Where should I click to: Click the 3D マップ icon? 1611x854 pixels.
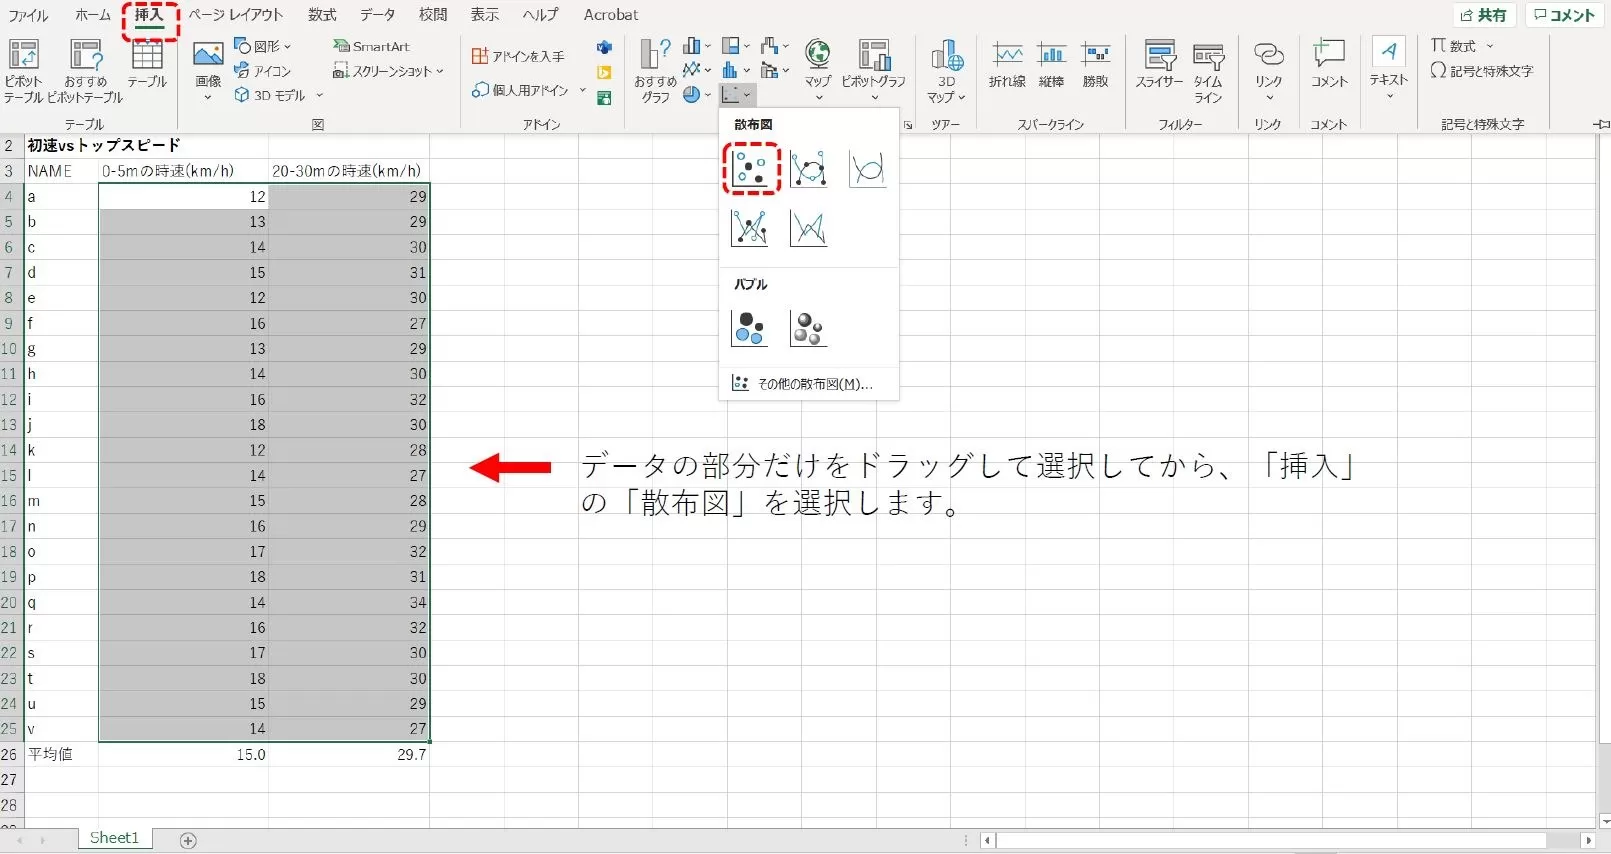(945, 70)
